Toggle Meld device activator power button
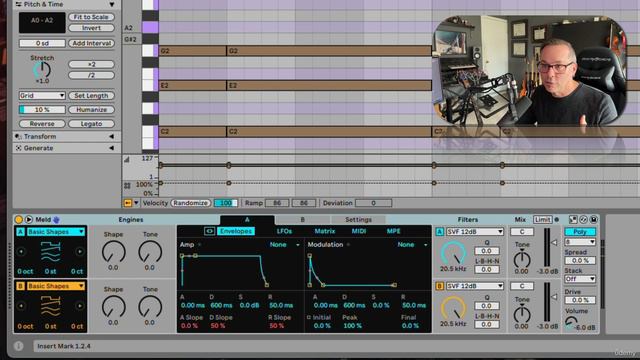 click(x=18, y=220)
